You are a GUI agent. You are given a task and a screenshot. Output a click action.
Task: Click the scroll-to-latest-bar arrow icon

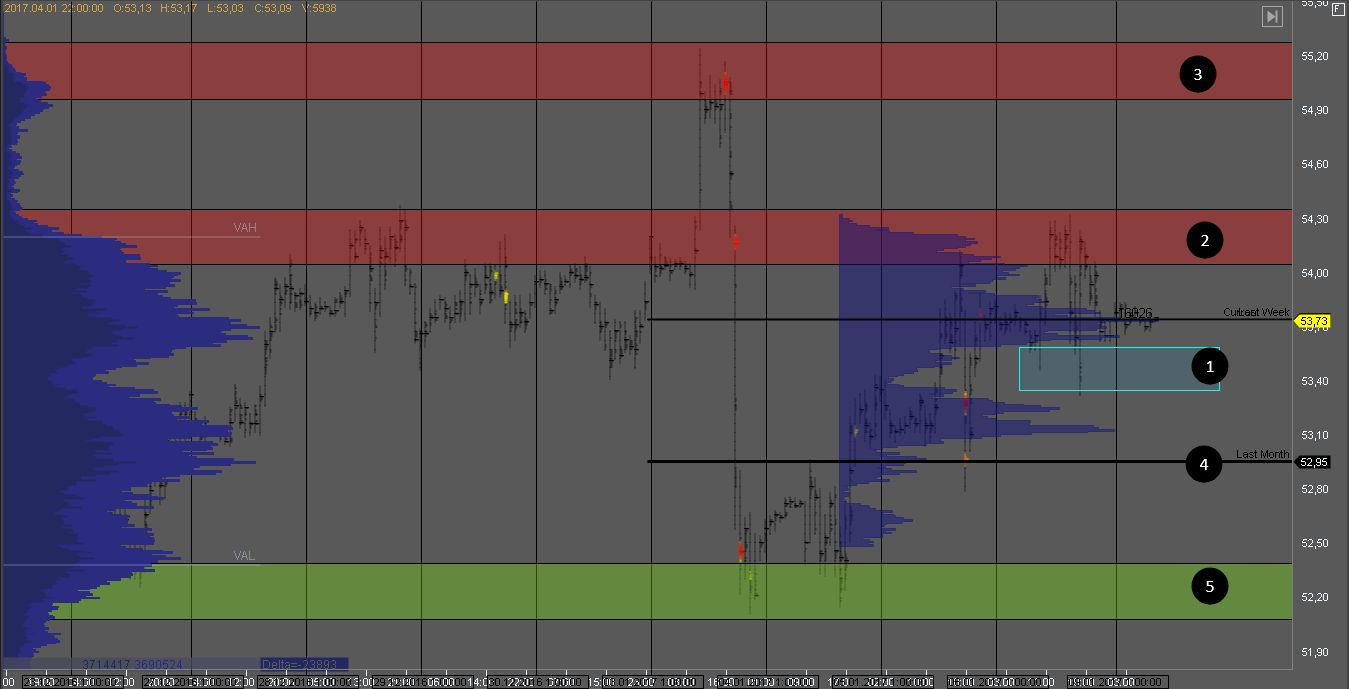pos(1272,16)
